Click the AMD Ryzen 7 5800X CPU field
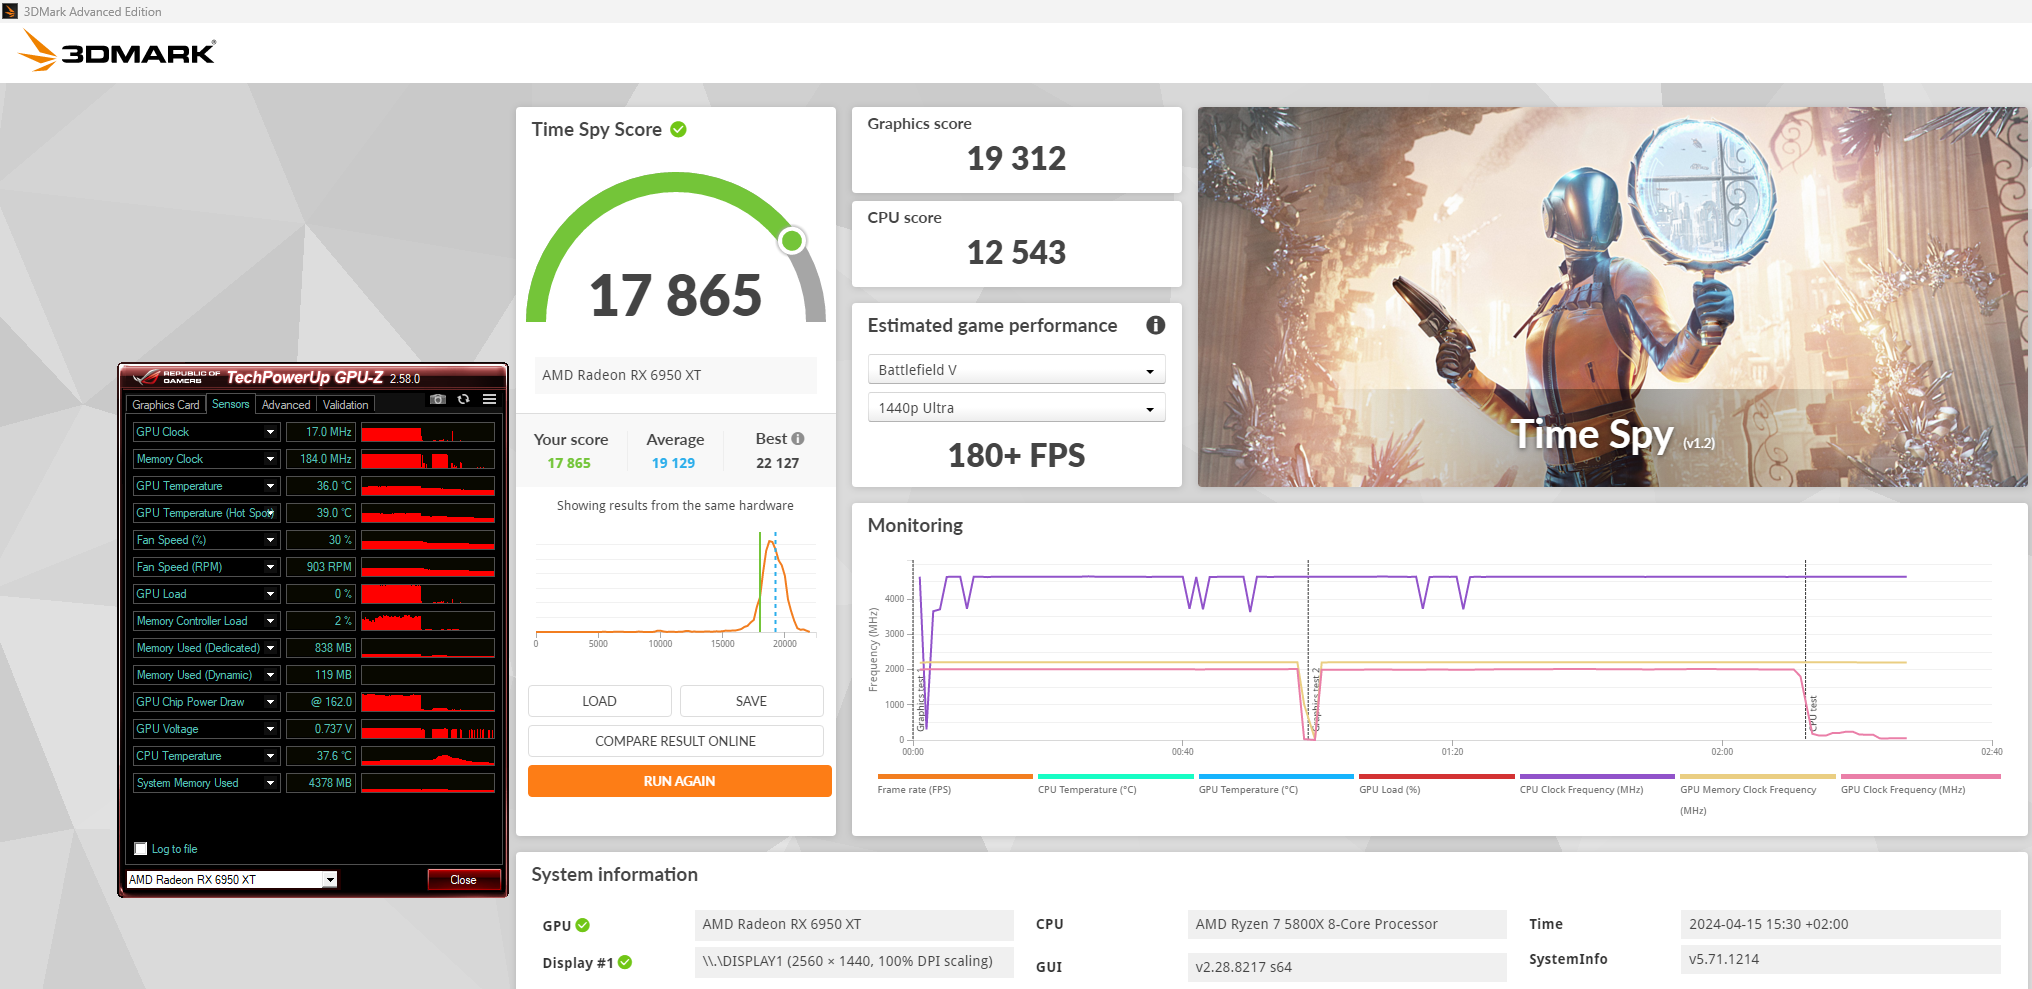This screenshot has height=989, width=2032. [x=1347, y=924]
